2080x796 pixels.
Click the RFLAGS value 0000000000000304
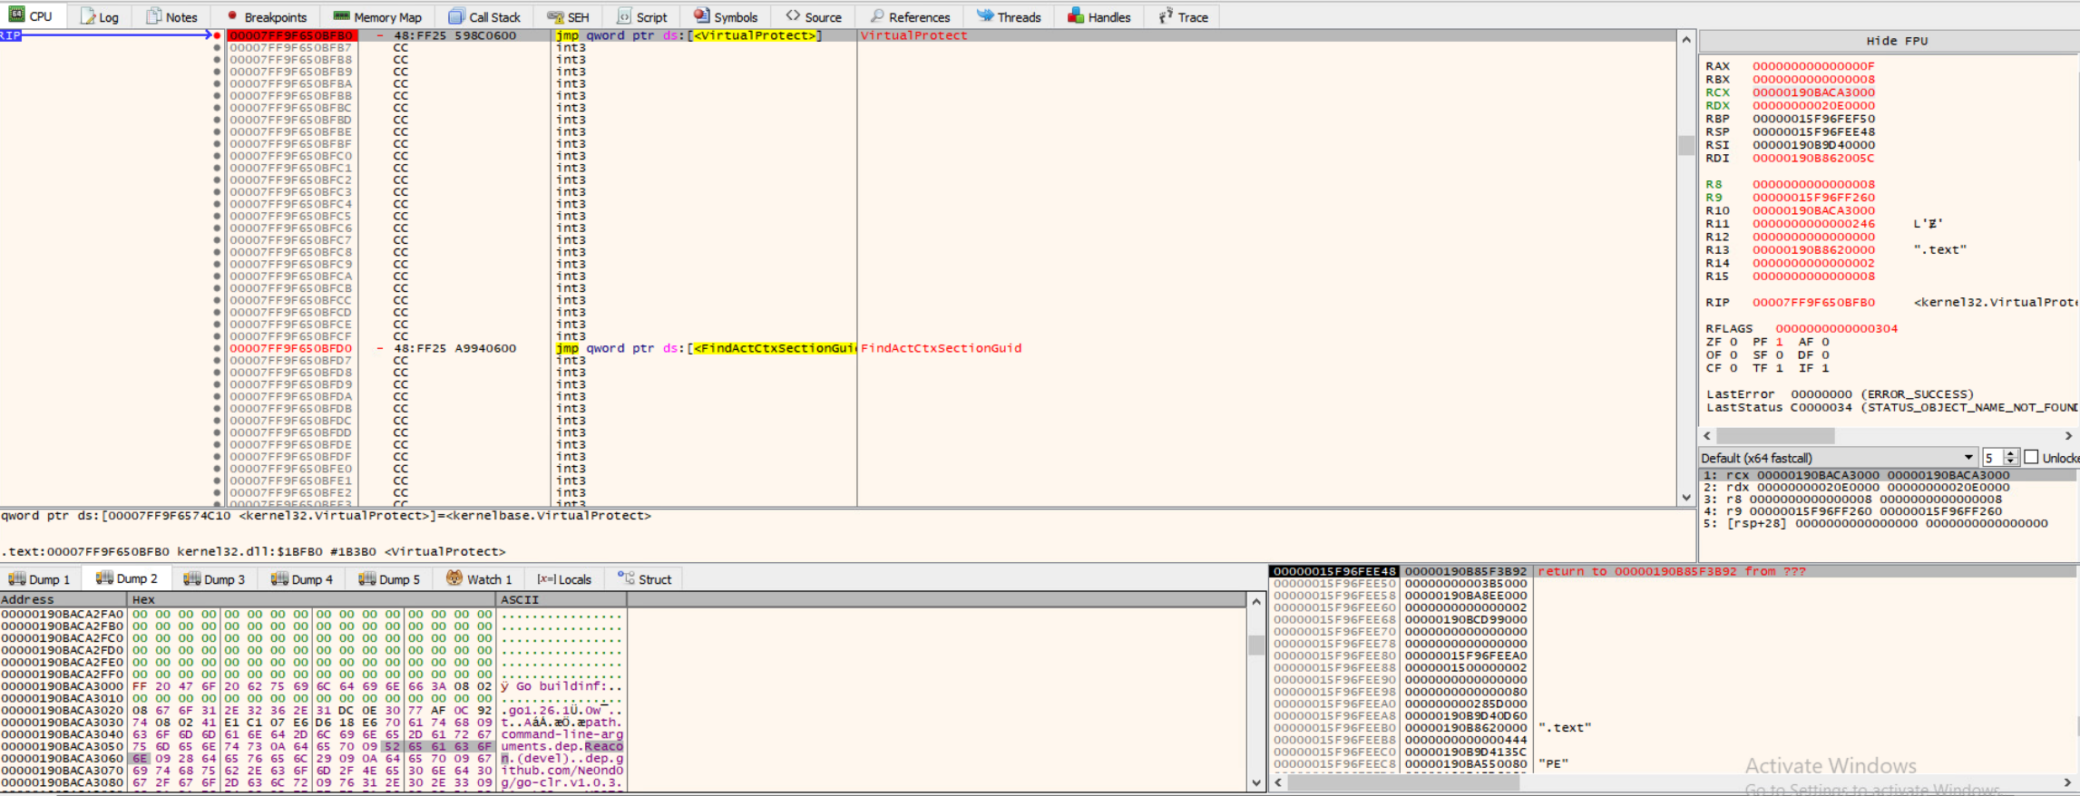pos(1836,328)
